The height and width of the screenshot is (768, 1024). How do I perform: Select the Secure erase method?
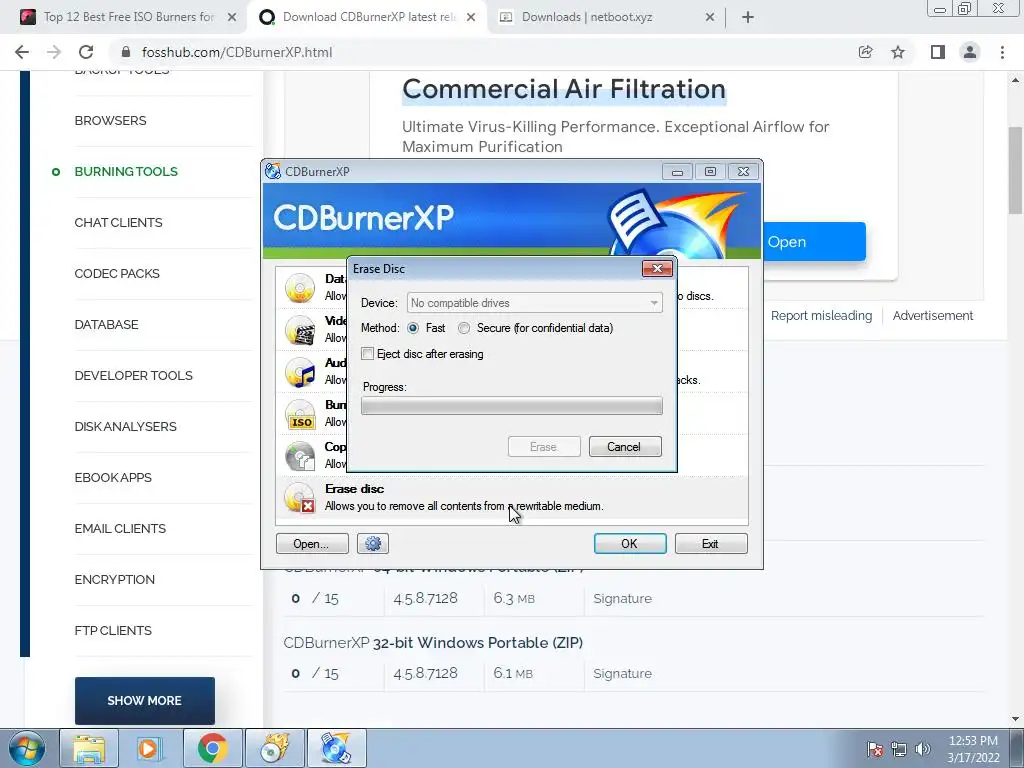click(x=464, y=328)
